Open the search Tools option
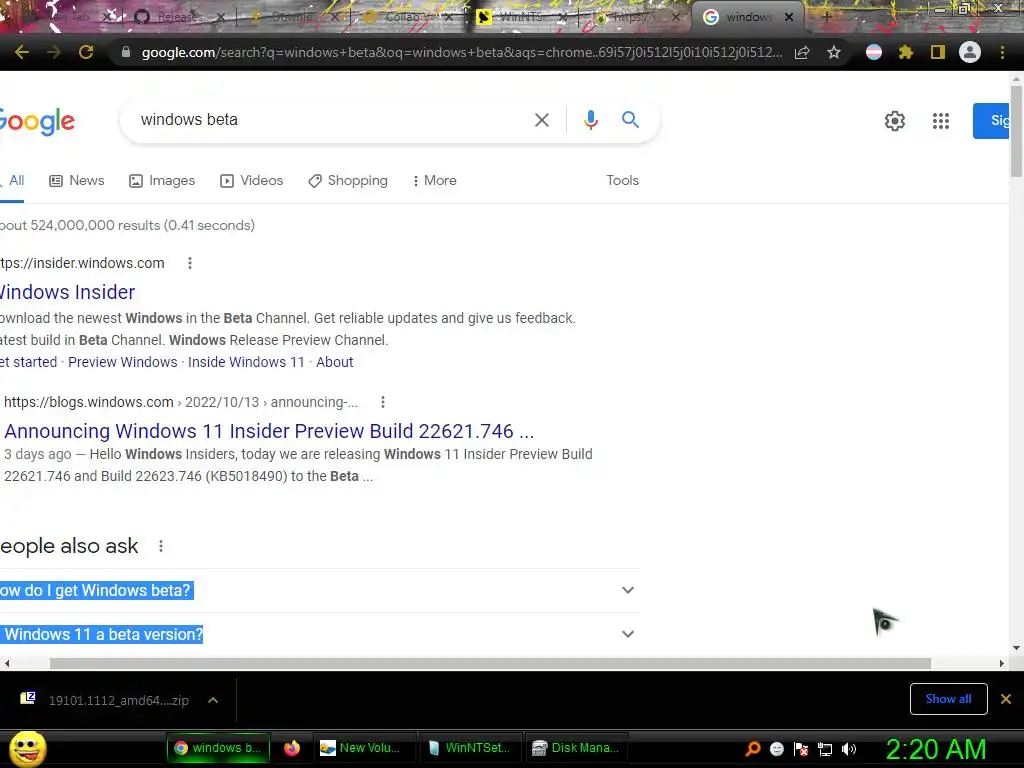 tap(622, 180)
